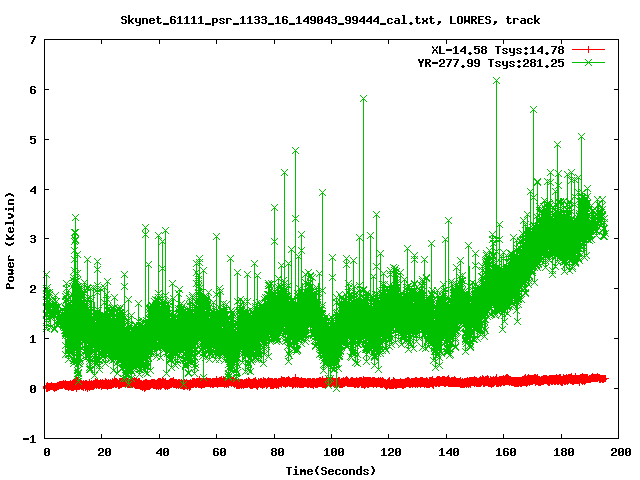The width and height of the screenshot is (640, 480).
Task: Click the y-axis tick label -1
Action: tap(29, 438)
